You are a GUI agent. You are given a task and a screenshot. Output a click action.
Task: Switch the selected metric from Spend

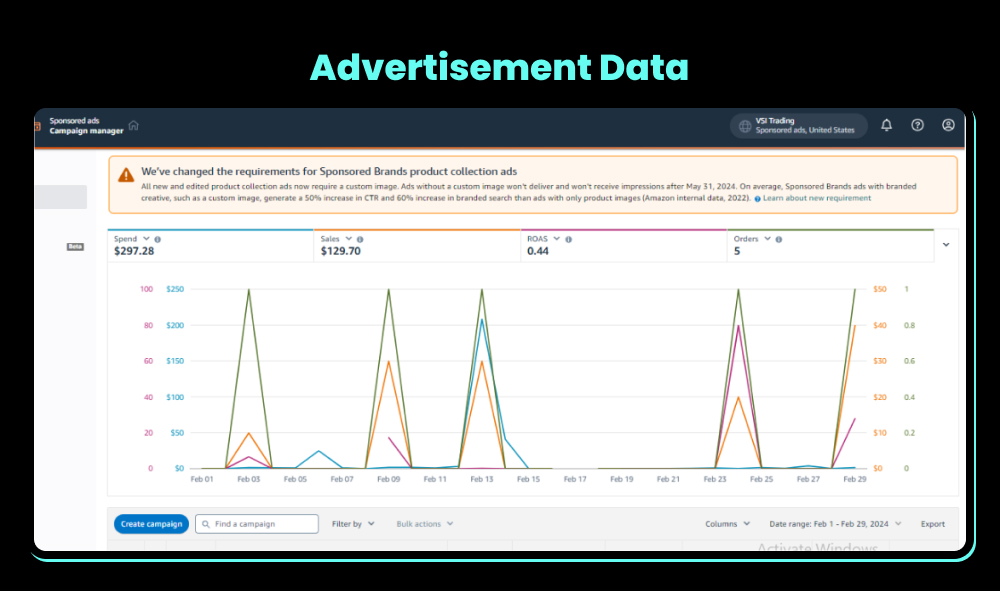click(x=145, y=238)
